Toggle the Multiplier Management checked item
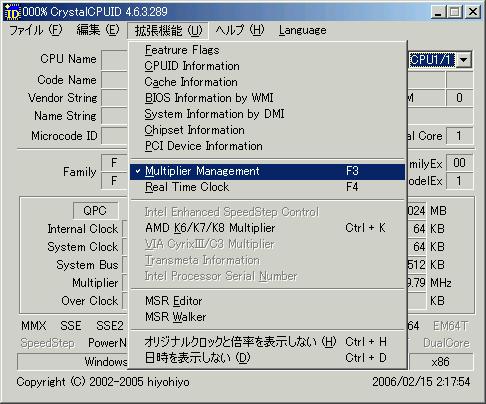This screenshot has height=404, width=486. point(268,171)
